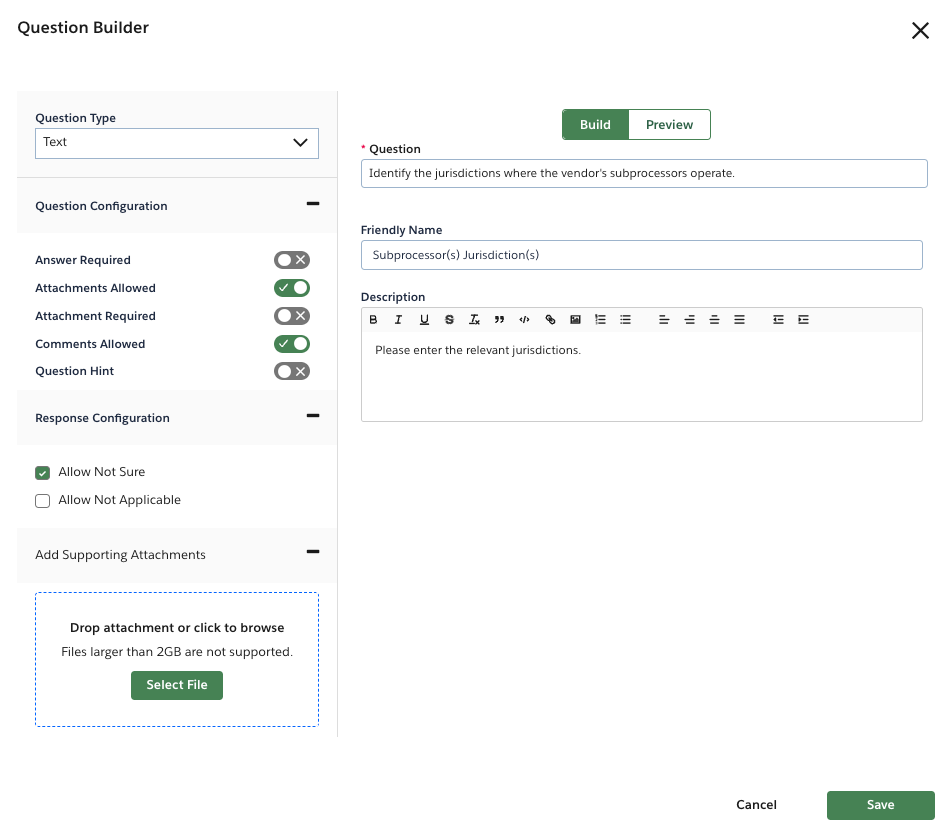Clear formatting with the remove-format icon
The width and height of the screenshot is (951, 837).
pos(474,319)
